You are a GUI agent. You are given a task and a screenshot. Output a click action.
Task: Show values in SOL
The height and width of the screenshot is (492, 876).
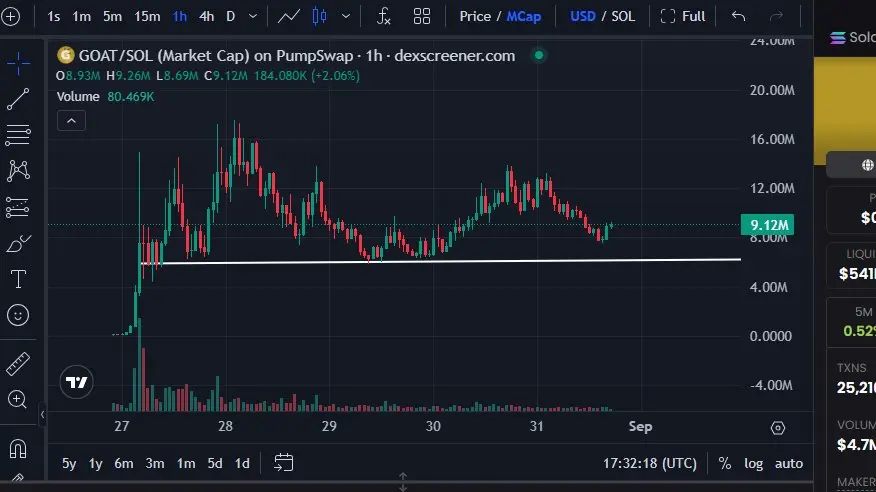point(623,17)
